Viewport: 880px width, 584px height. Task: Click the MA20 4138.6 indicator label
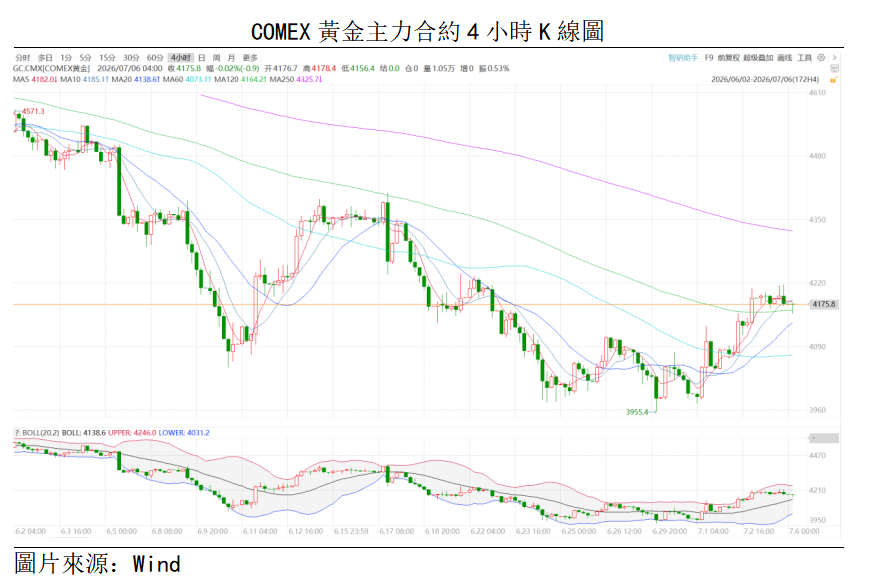(x=136, y=80)
